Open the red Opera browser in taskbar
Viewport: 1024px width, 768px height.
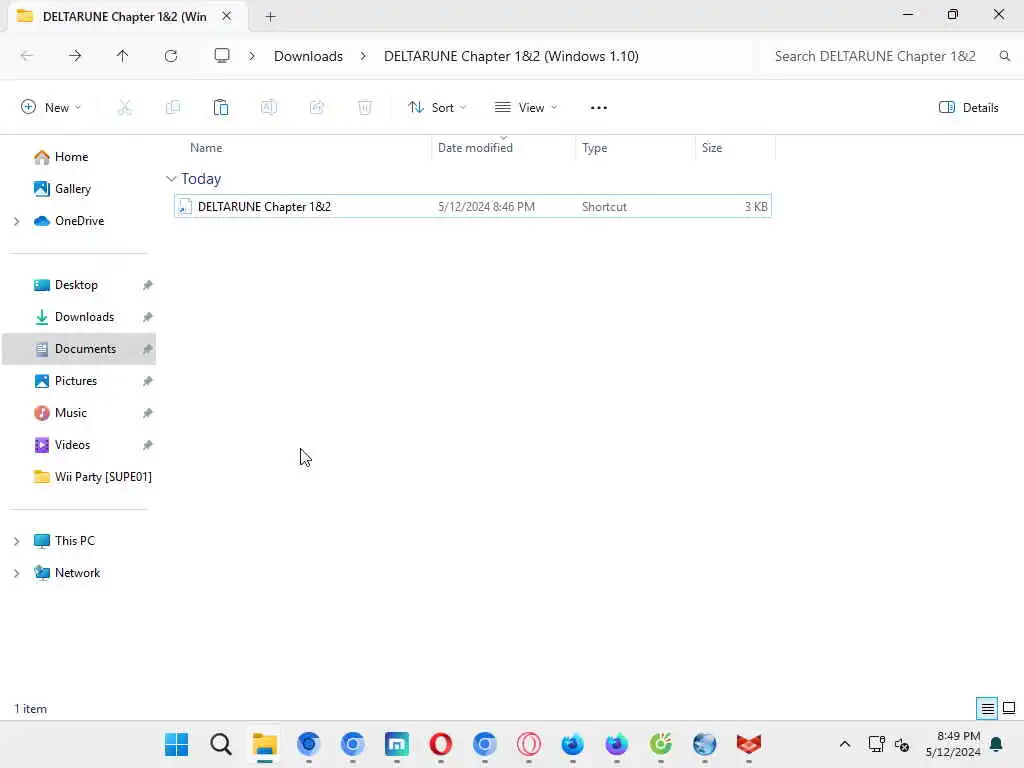(441, 744)
